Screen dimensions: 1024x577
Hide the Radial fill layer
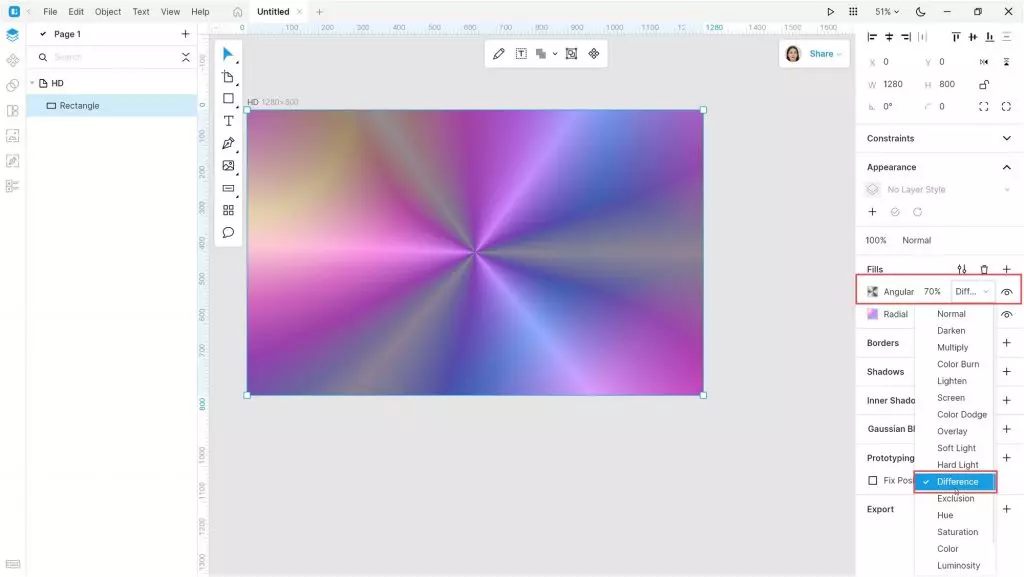(x=1006, y=314)
